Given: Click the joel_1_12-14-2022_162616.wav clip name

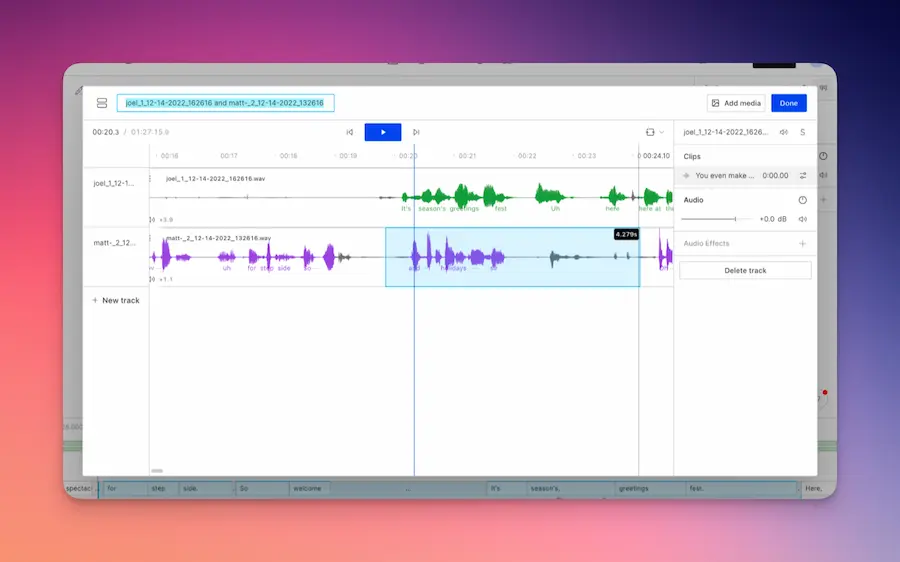Looking at the screenshot, I should click(x=215, y=179).
